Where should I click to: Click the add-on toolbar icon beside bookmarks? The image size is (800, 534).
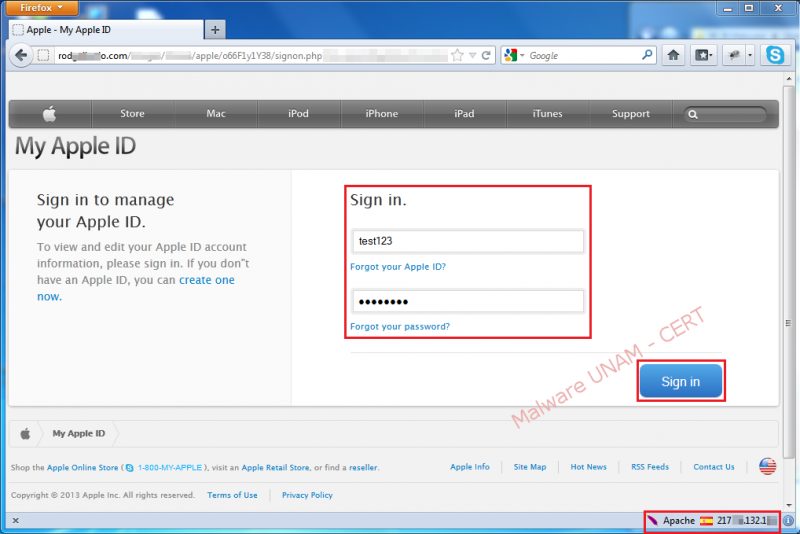[734, 55]
